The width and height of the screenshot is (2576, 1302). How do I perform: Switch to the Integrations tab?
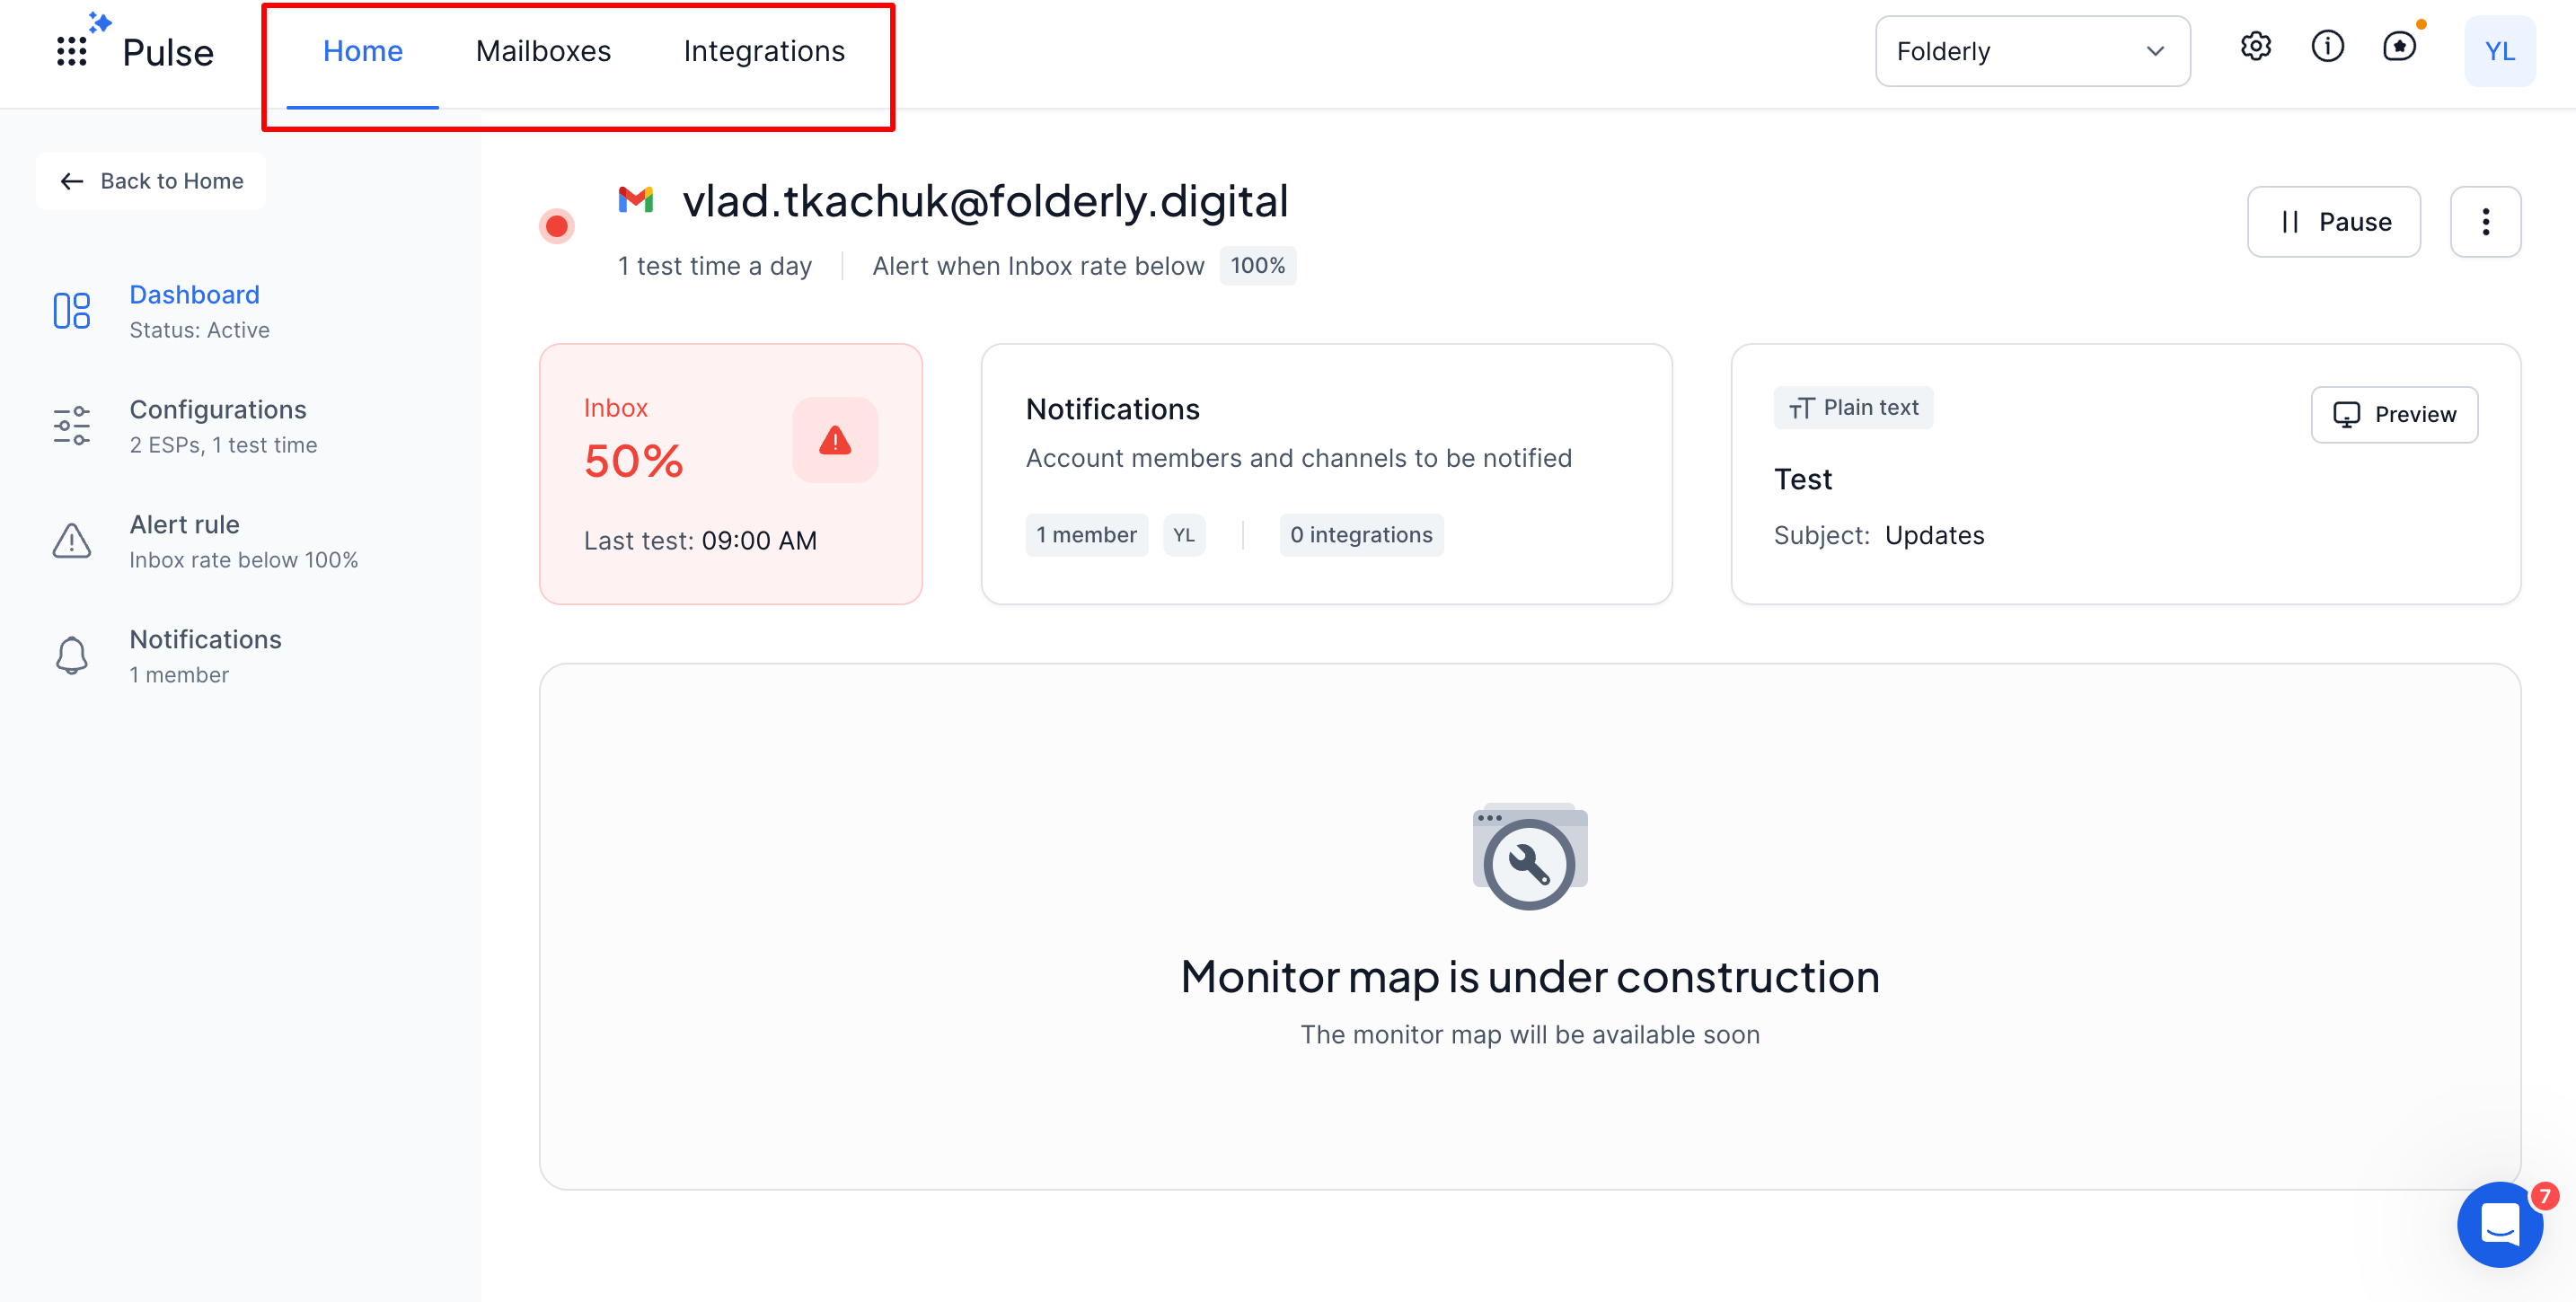pos(764,51)
